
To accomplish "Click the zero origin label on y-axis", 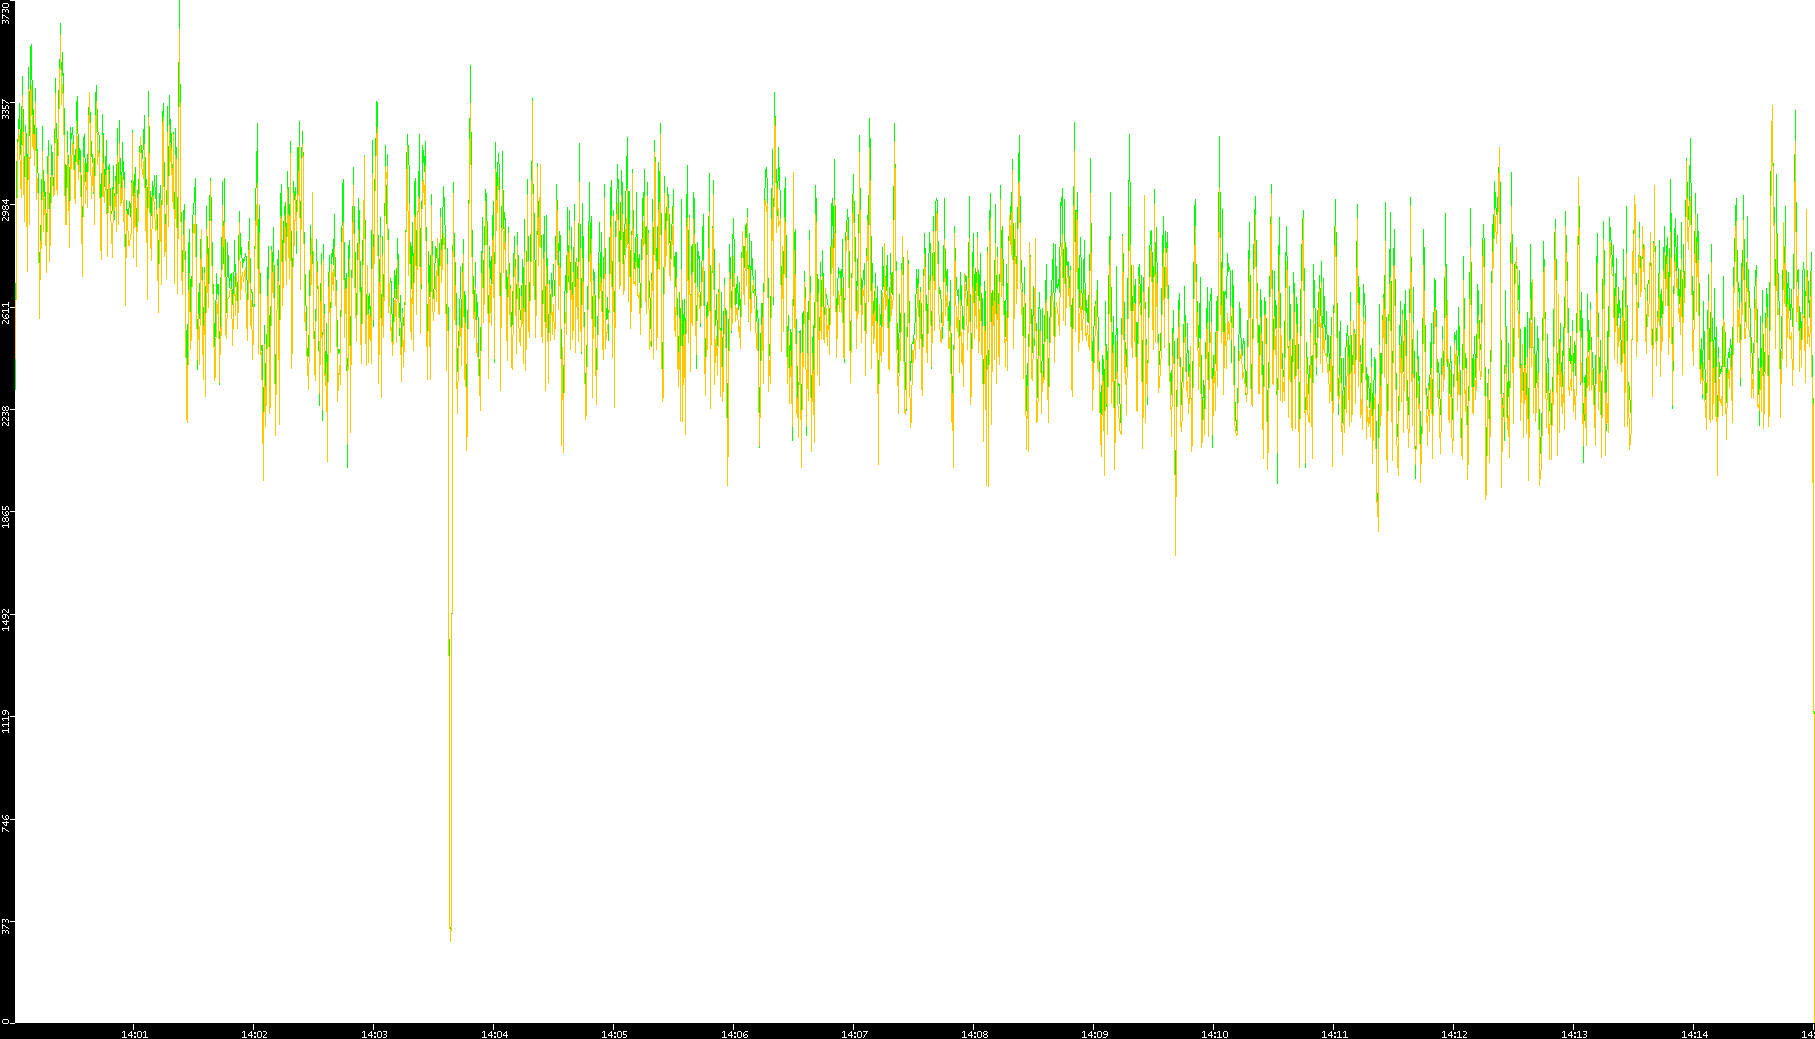I will pos(7,1020).
